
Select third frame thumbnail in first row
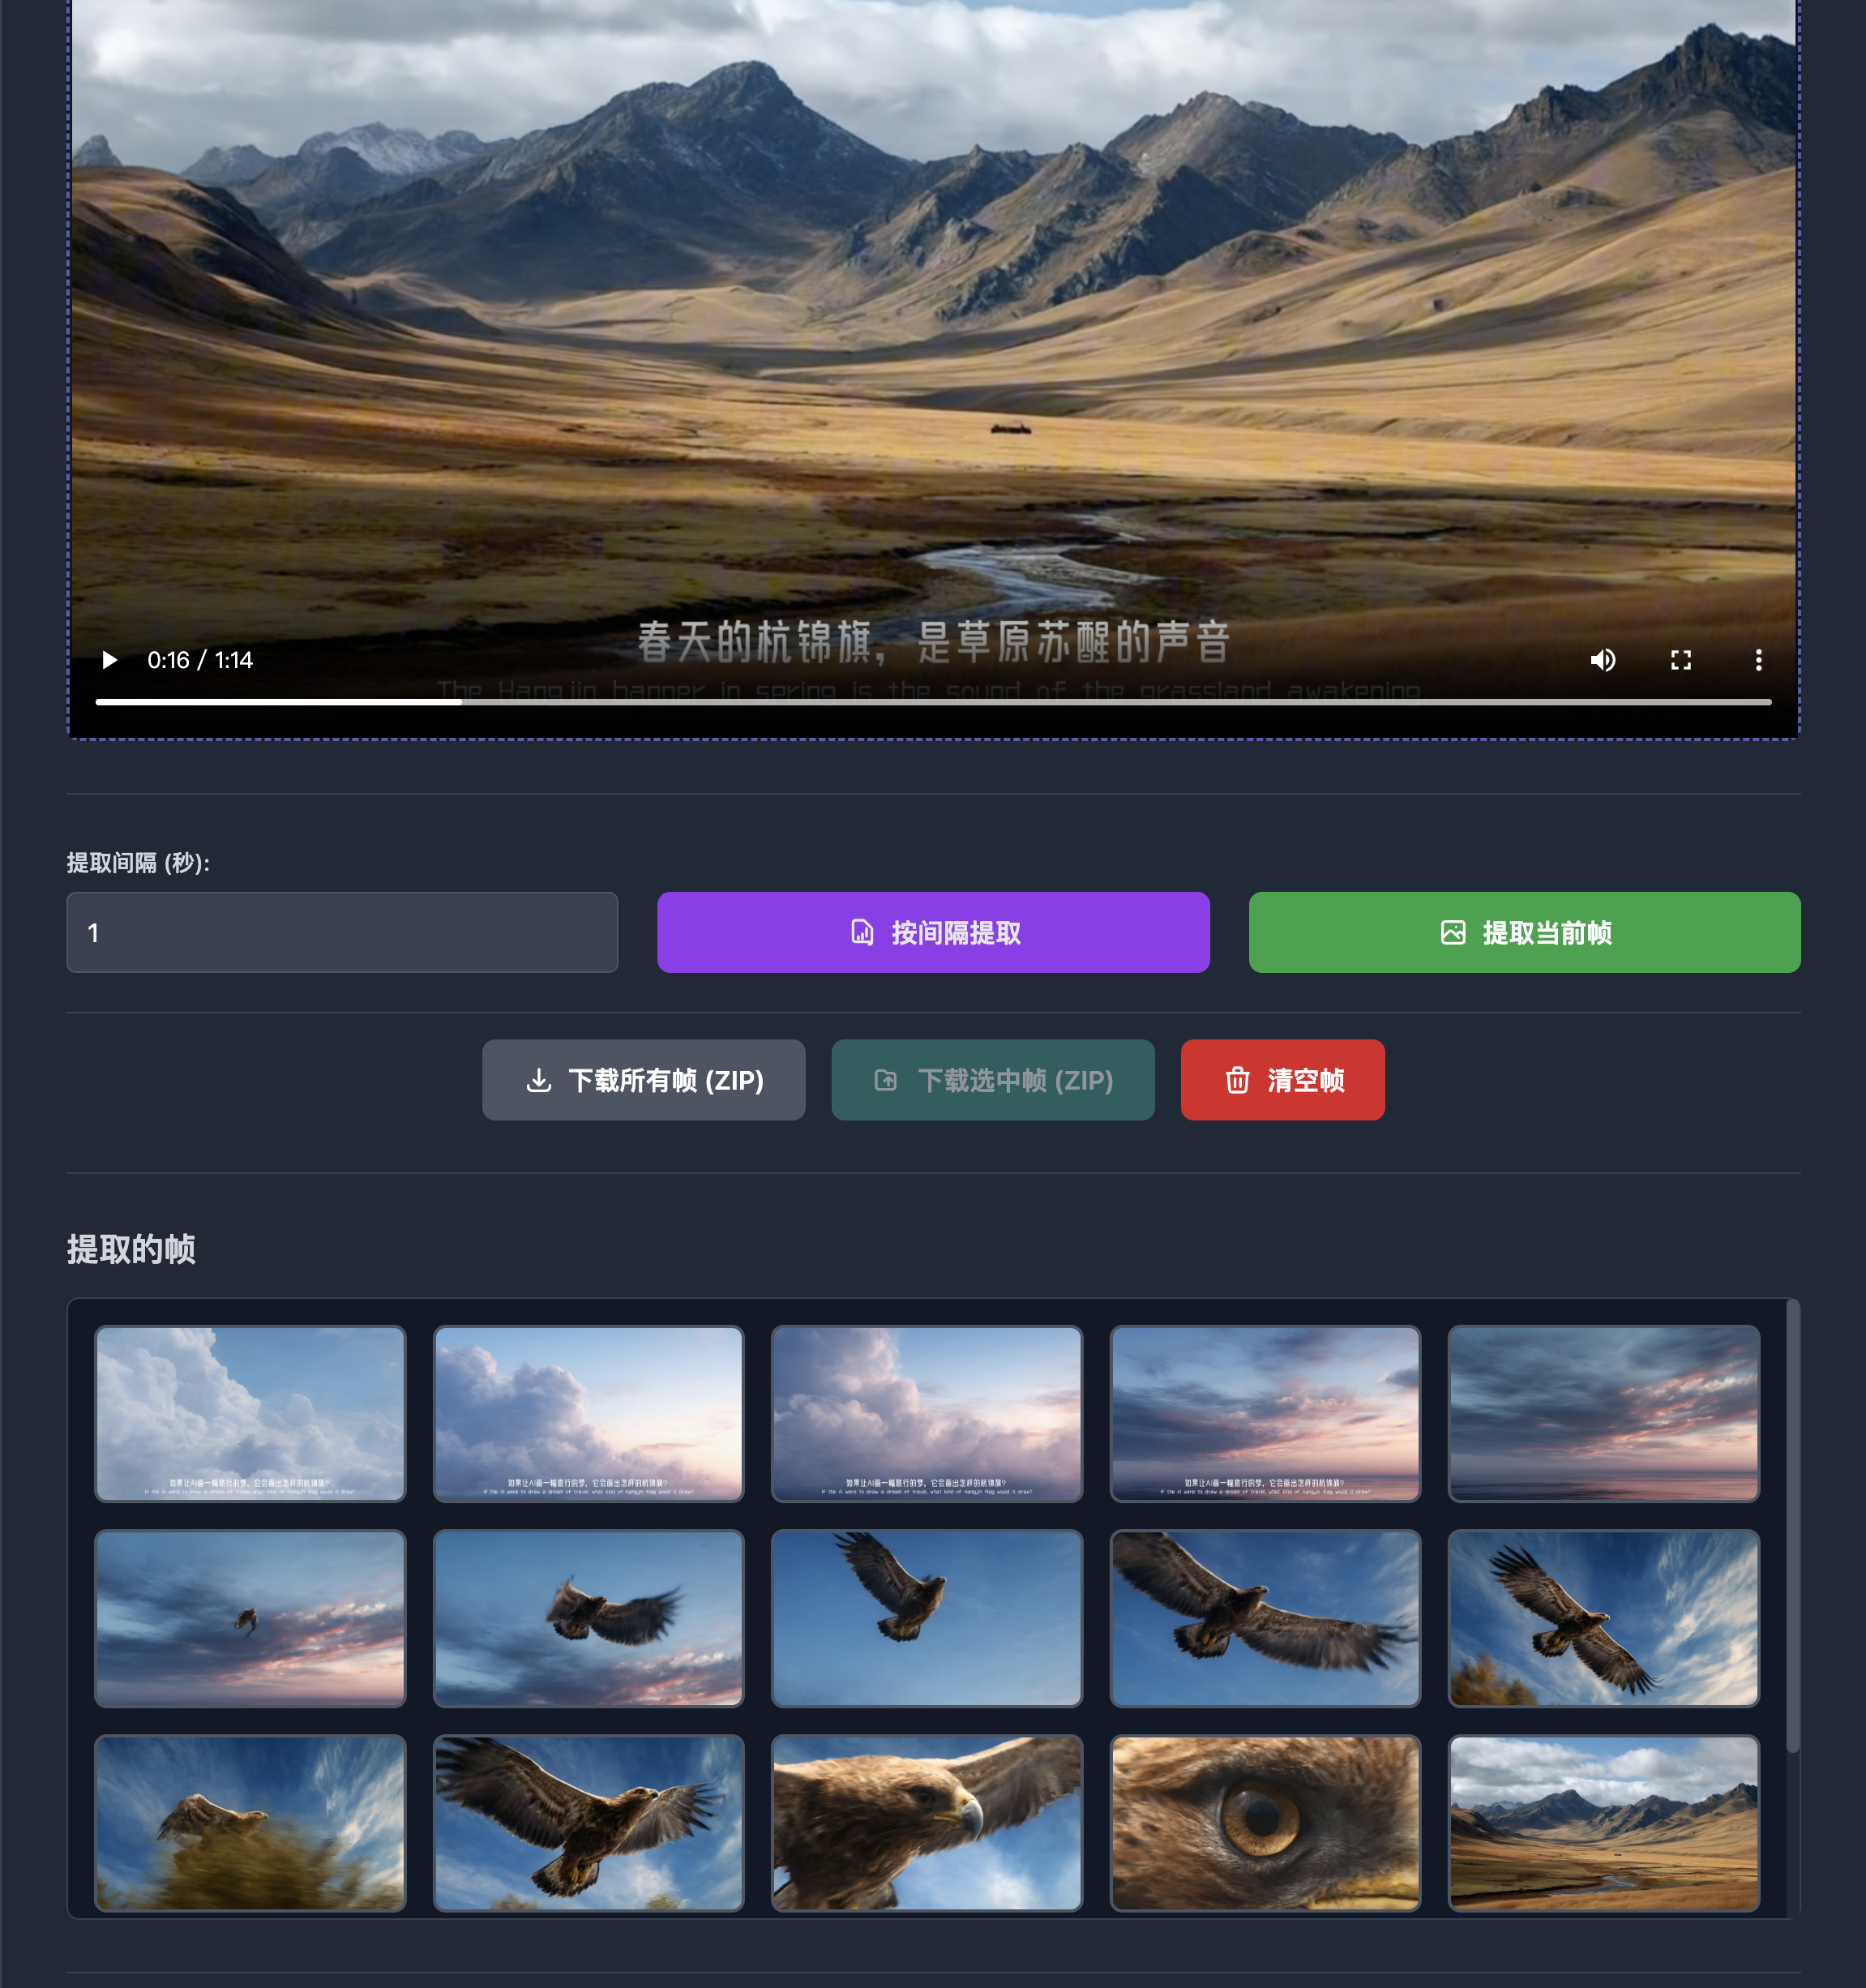coord(927,1413)
